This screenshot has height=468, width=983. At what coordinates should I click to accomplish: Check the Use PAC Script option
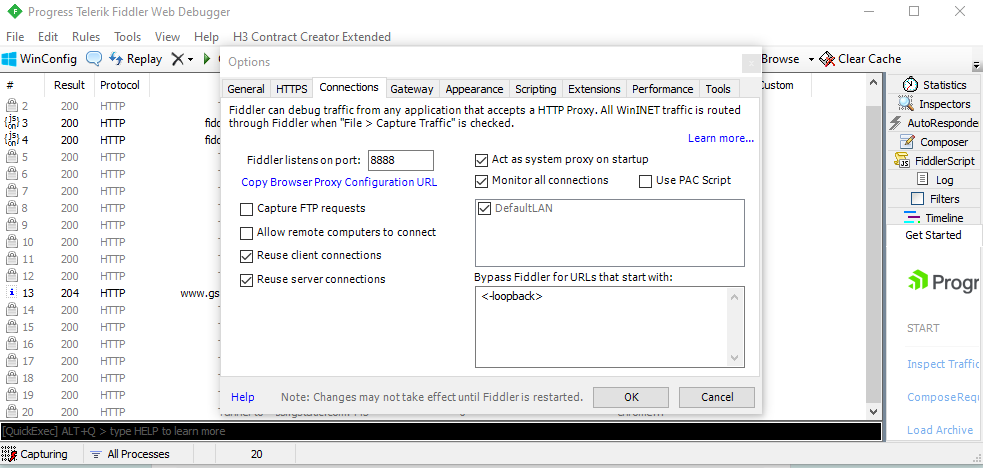pos(645,181)
